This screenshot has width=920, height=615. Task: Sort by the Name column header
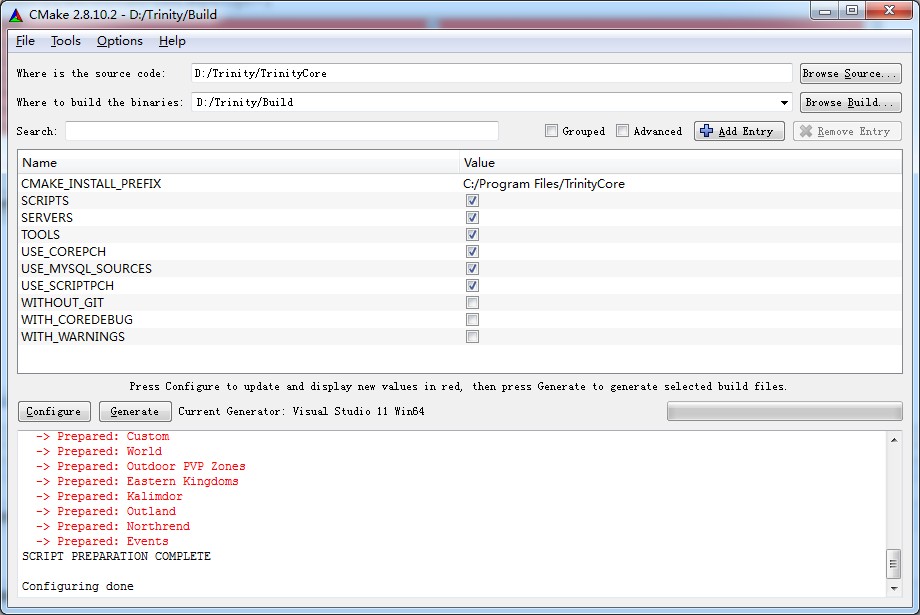[238, 163]
